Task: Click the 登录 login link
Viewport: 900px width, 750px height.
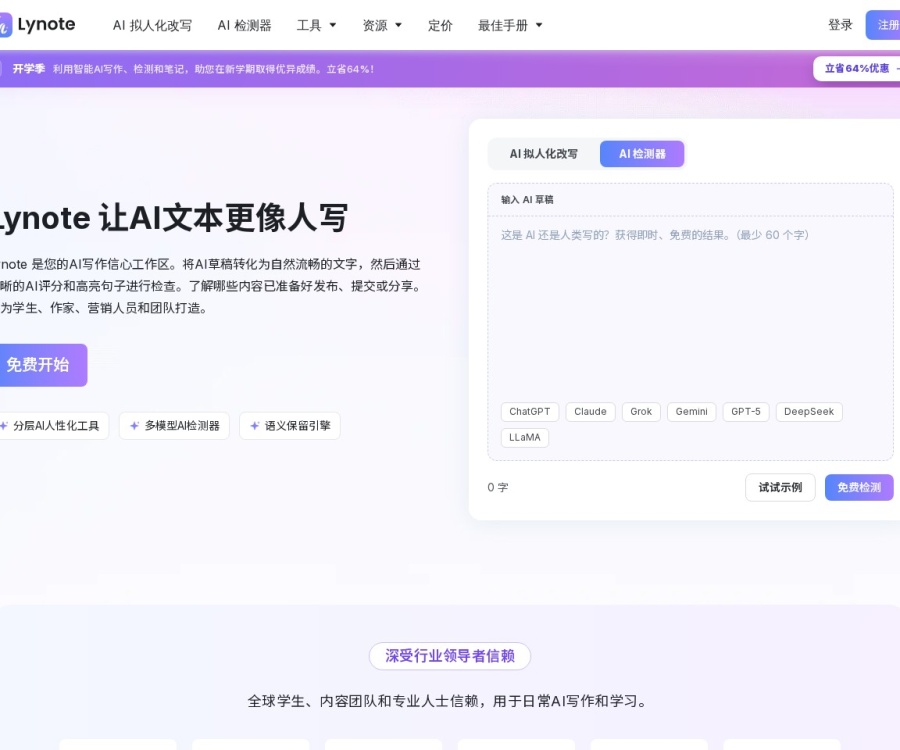Action: [840, 25]
